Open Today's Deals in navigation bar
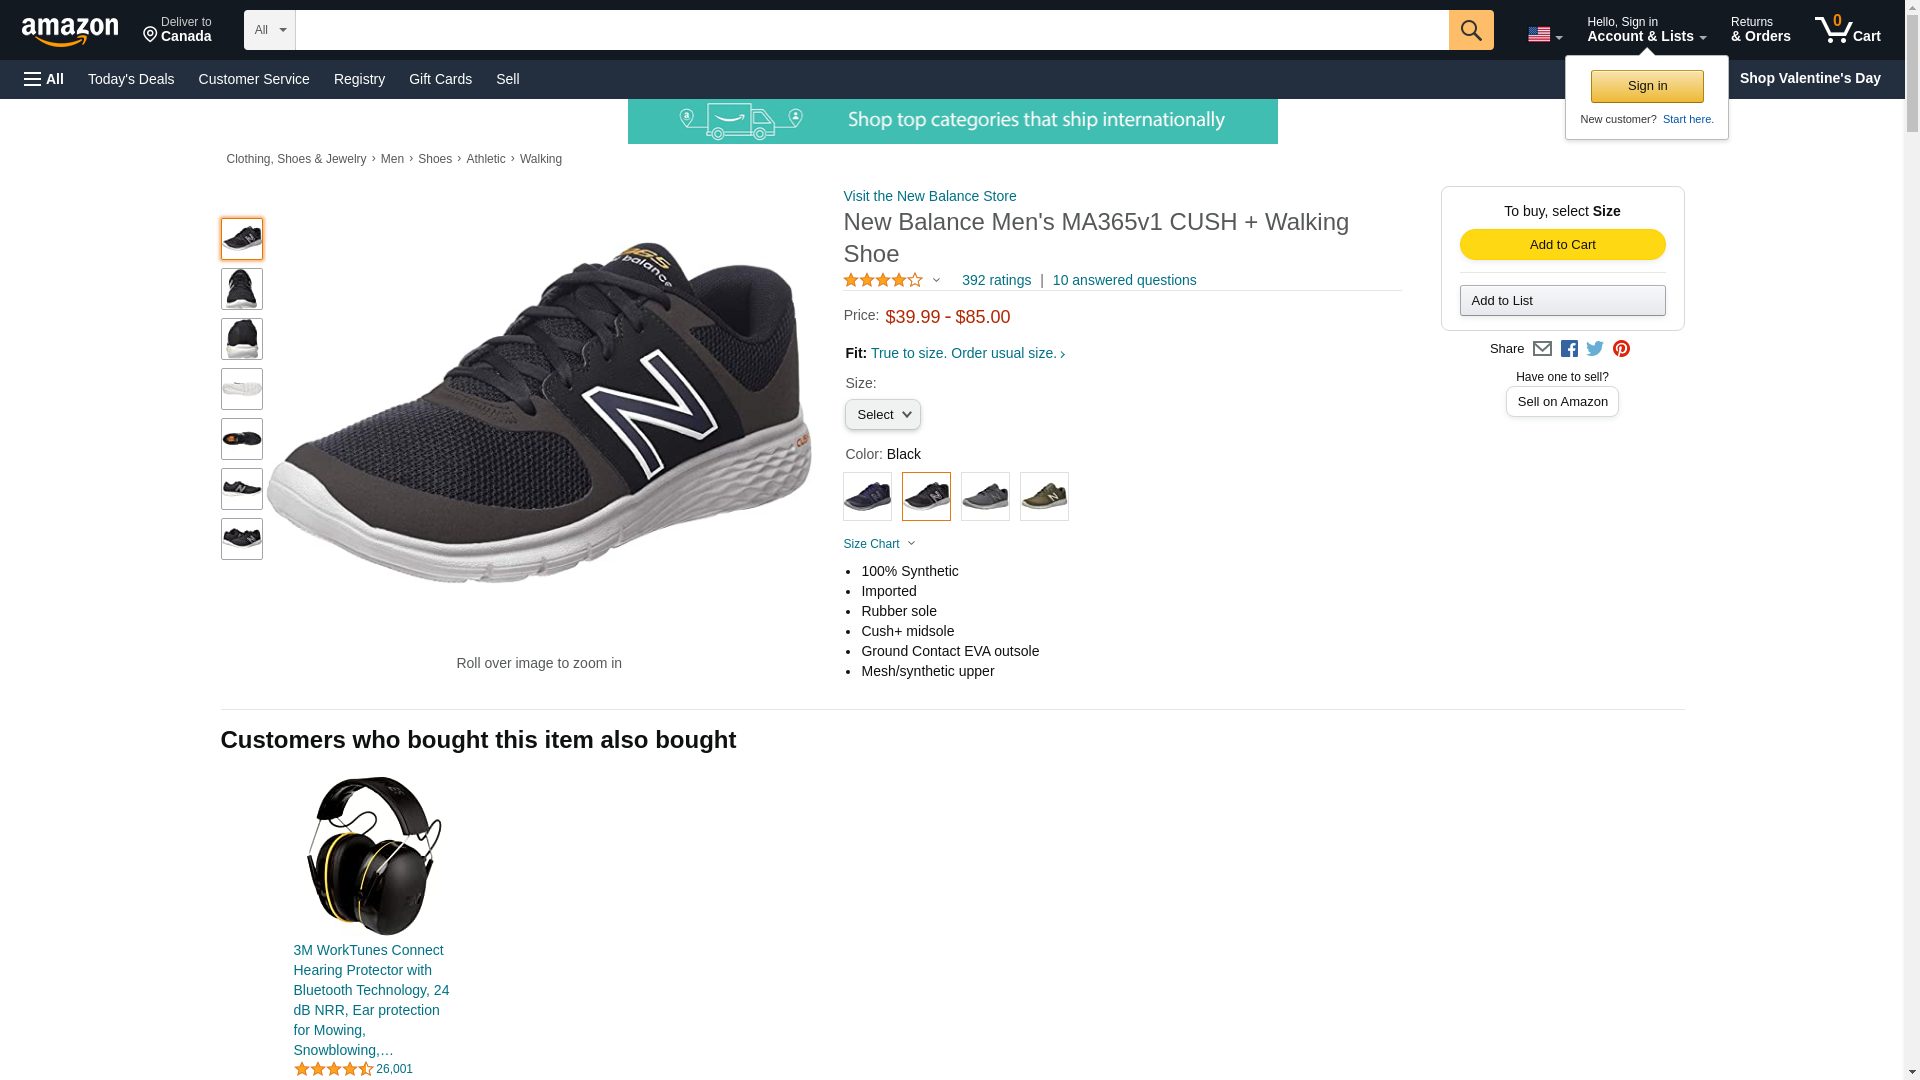Viewport: 1920px width, 1080px height. pyautogui.click(x=131, y=79)
